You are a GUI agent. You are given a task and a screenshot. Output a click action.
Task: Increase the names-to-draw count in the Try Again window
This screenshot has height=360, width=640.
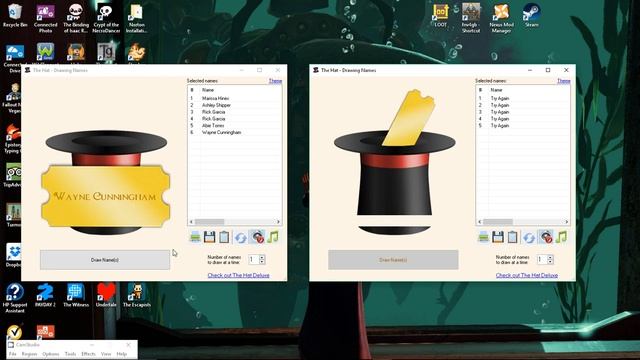click(550, 257)
